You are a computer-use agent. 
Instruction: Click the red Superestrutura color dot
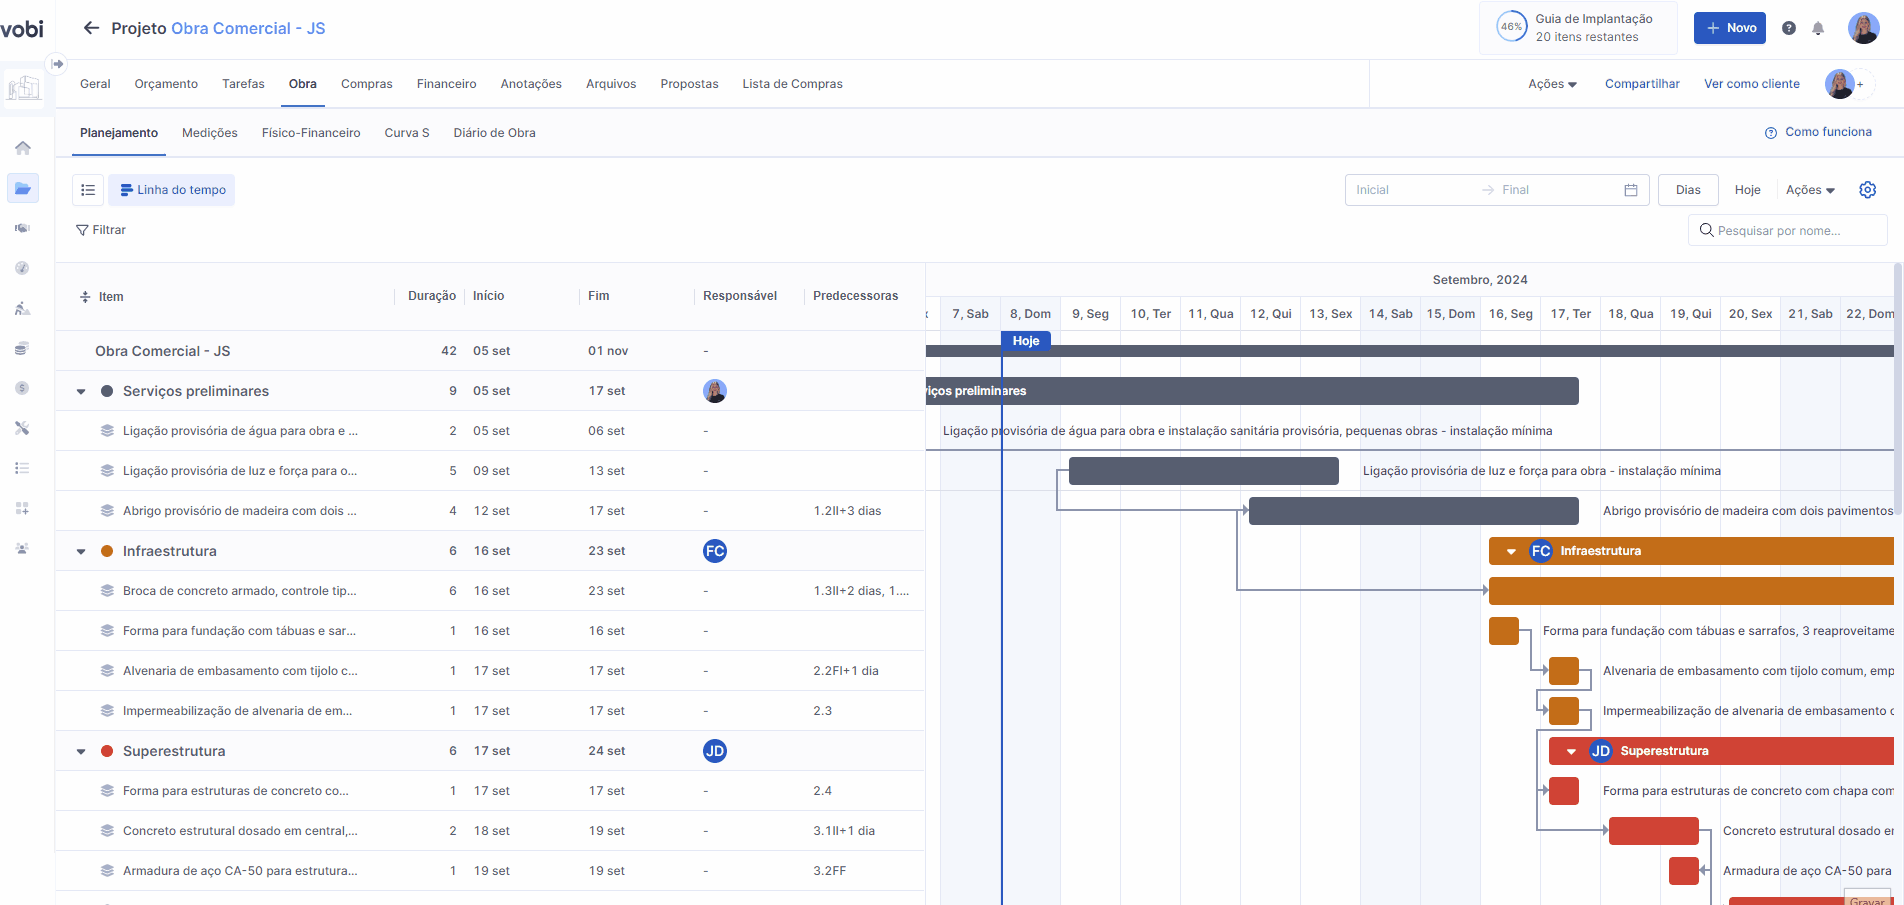click(x=107, y=751)
